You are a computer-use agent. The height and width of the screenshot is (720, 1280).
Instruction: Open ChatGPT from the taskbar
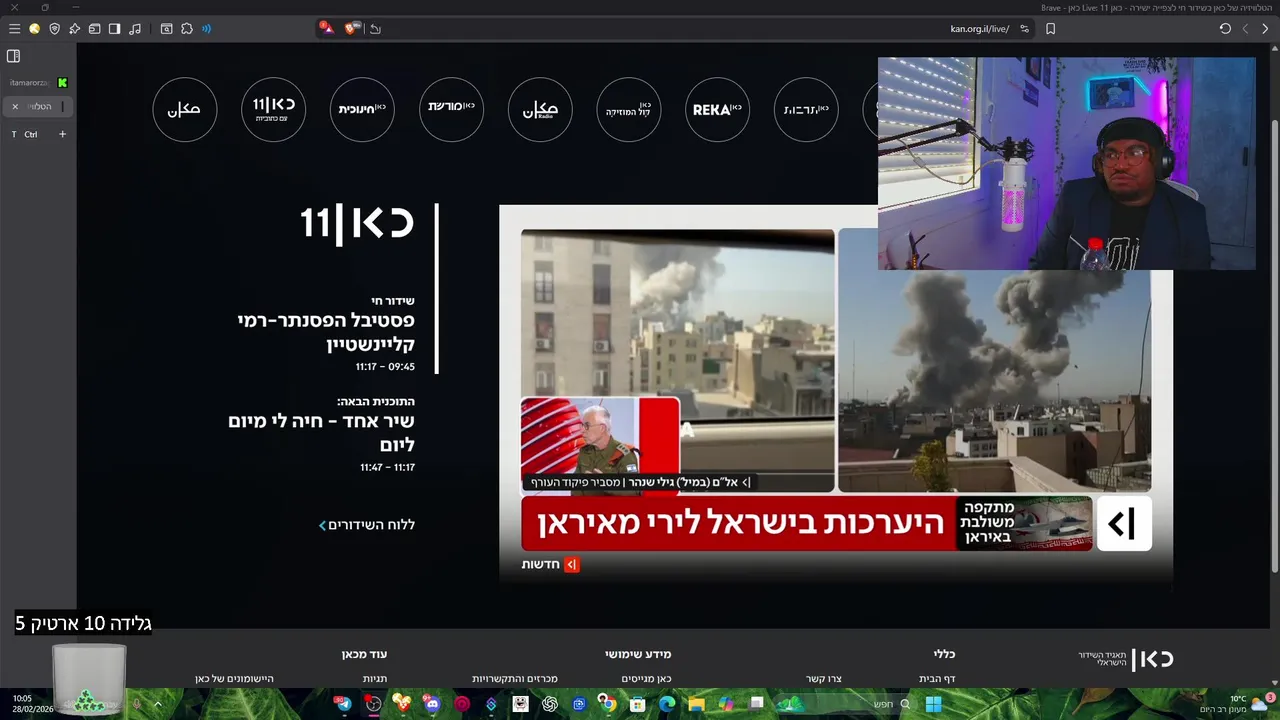(x=549, y=704)
